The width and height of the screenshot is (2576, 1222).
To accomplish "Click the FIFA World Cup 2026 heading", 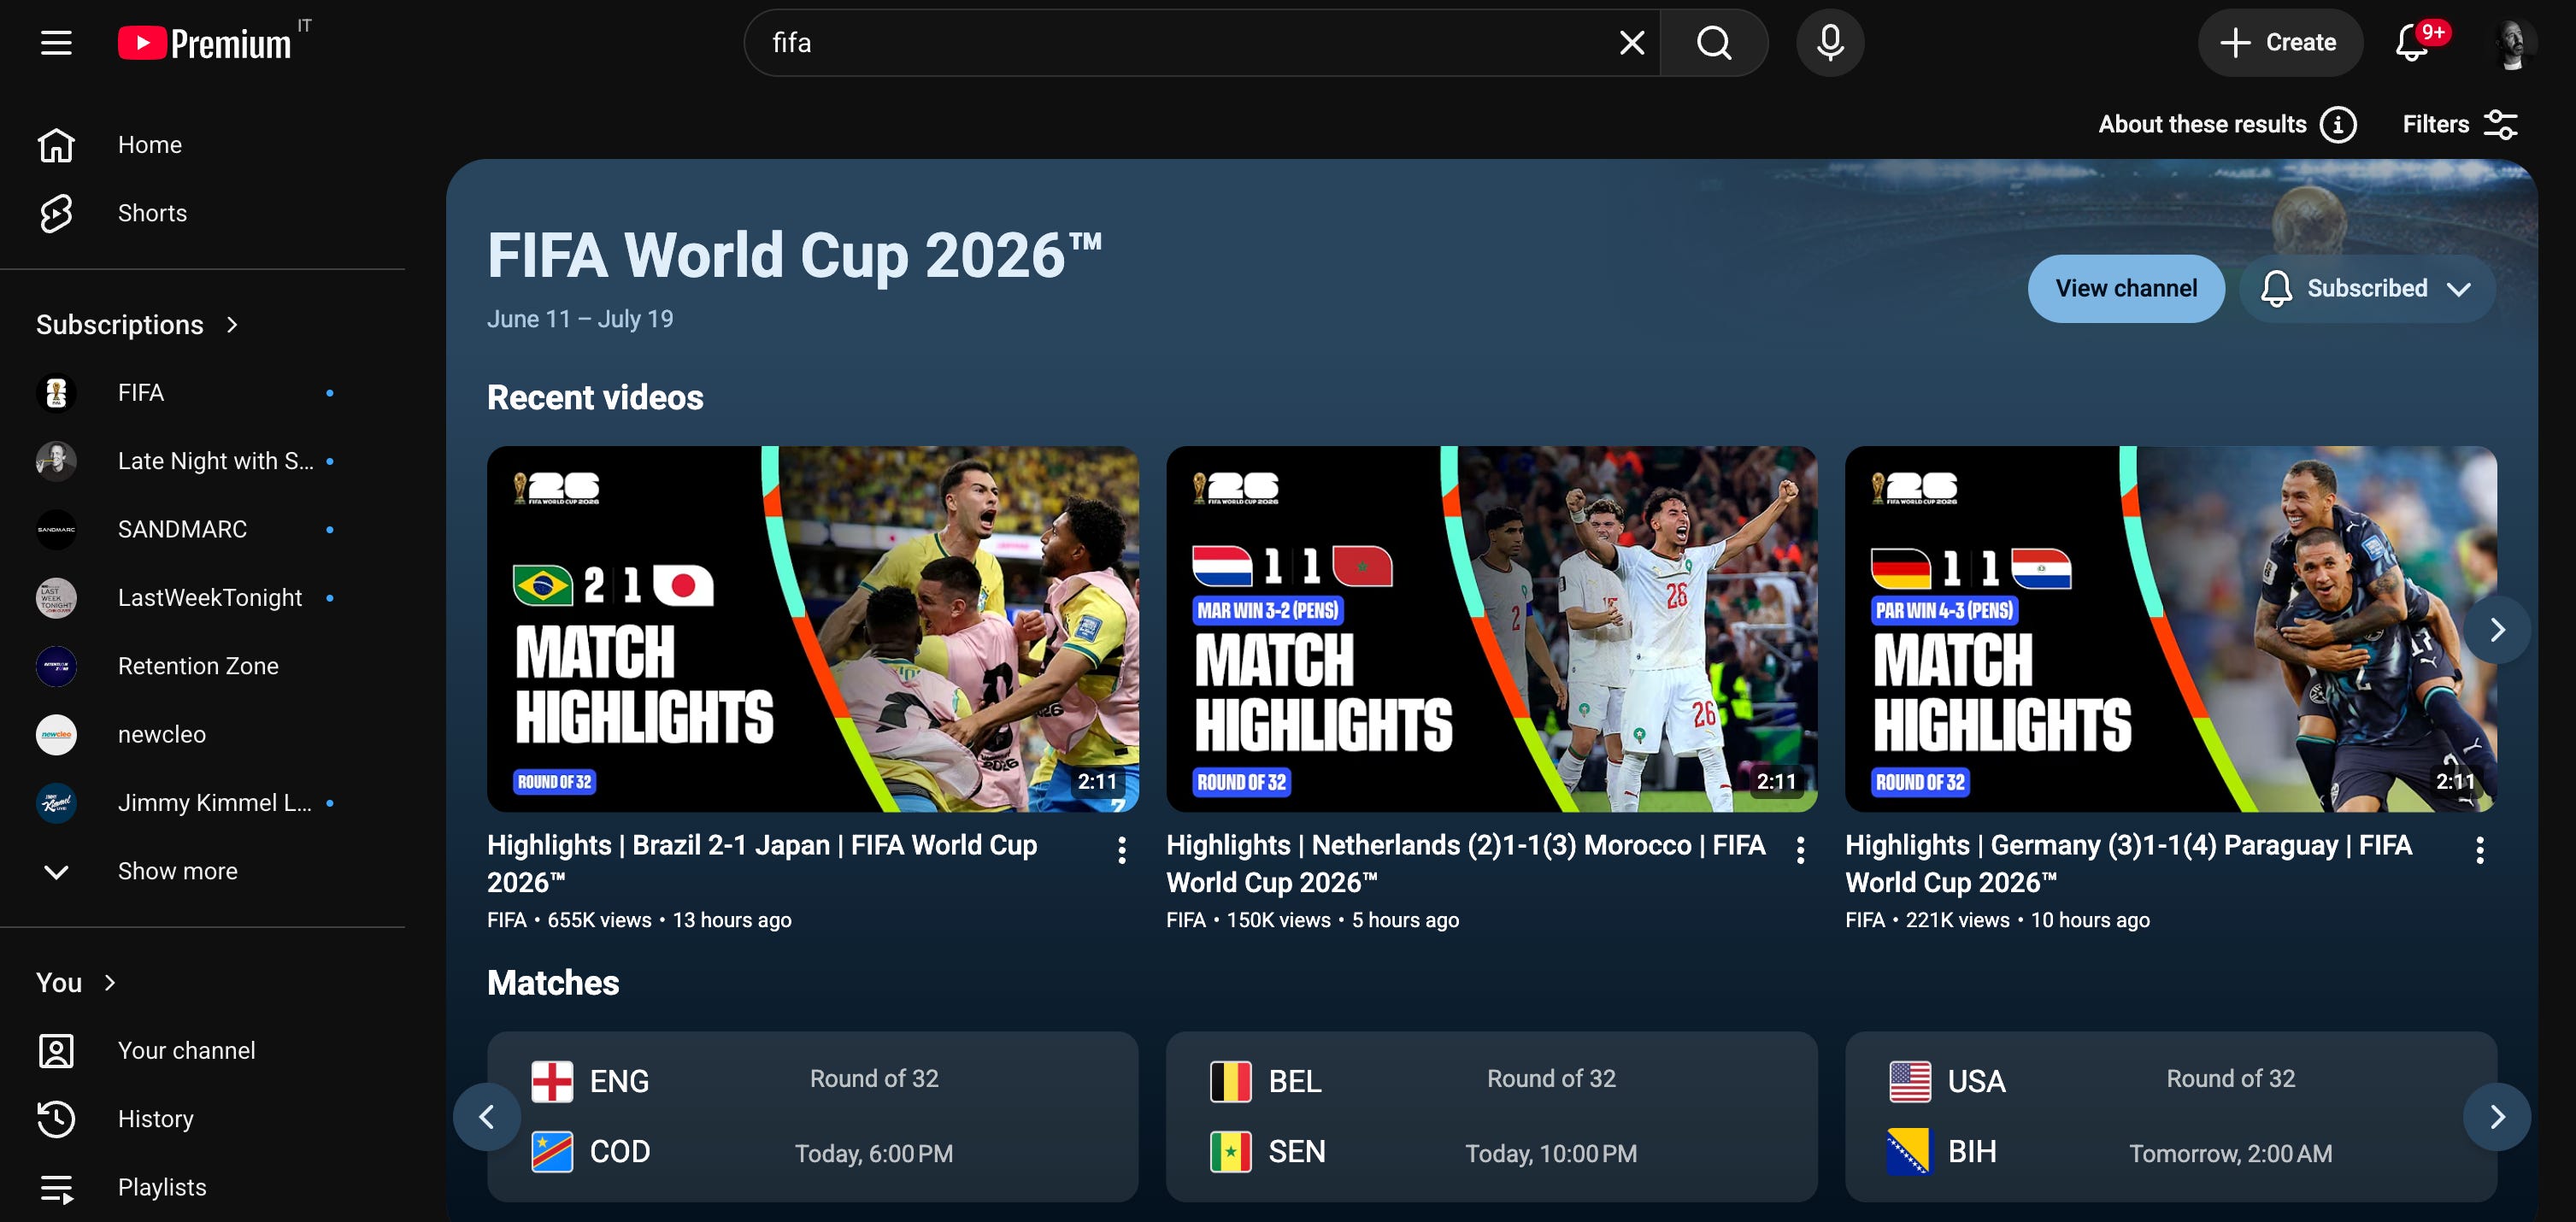I will pos(794,256).
